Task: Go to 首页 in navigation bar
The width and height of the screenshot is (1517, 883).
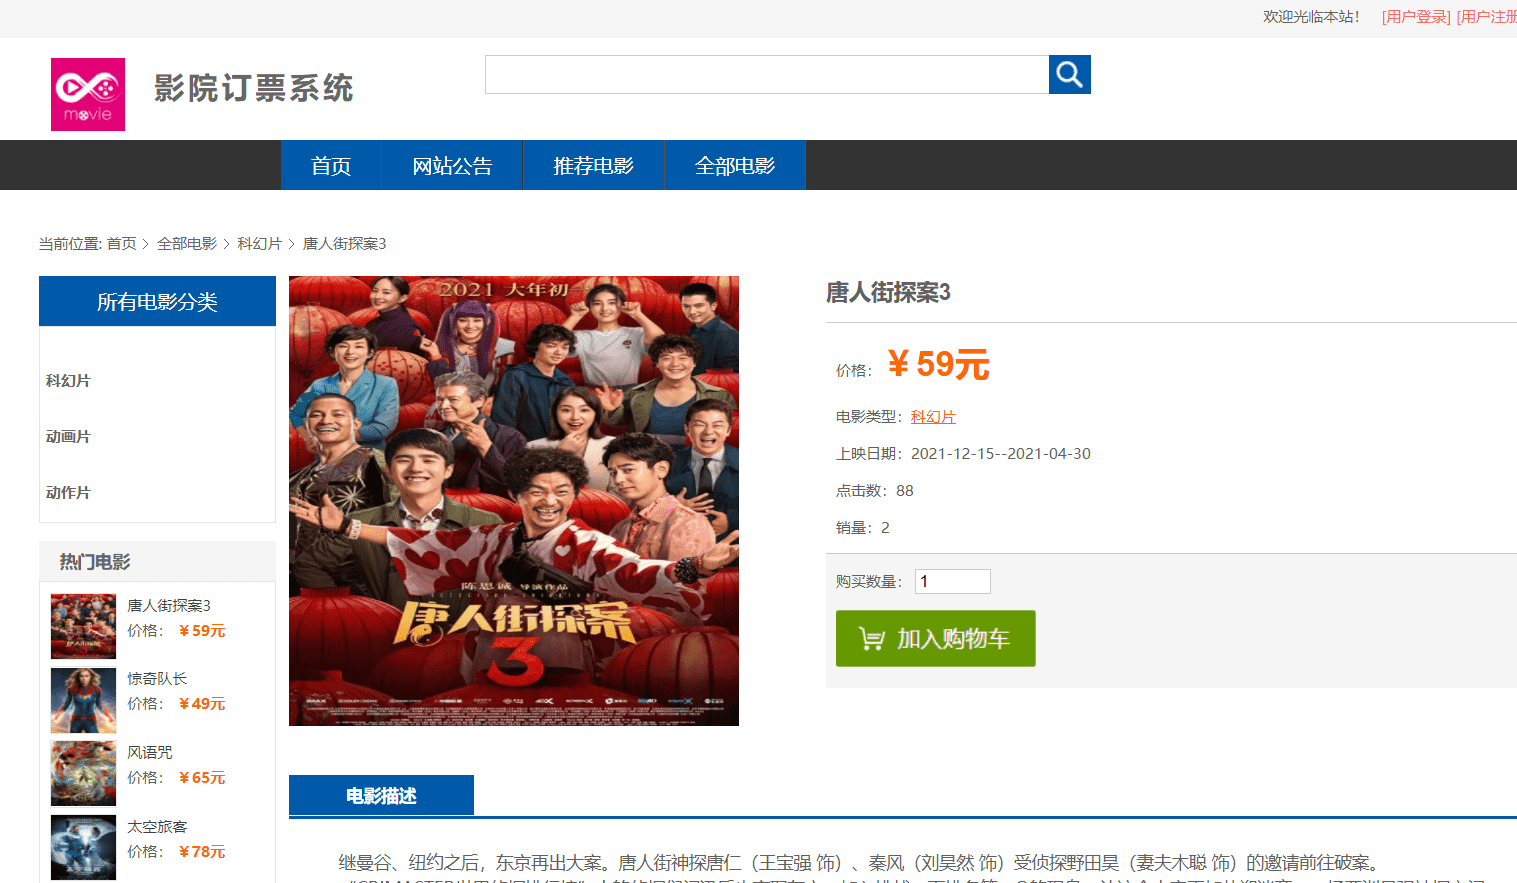Action: pos(331,165)
